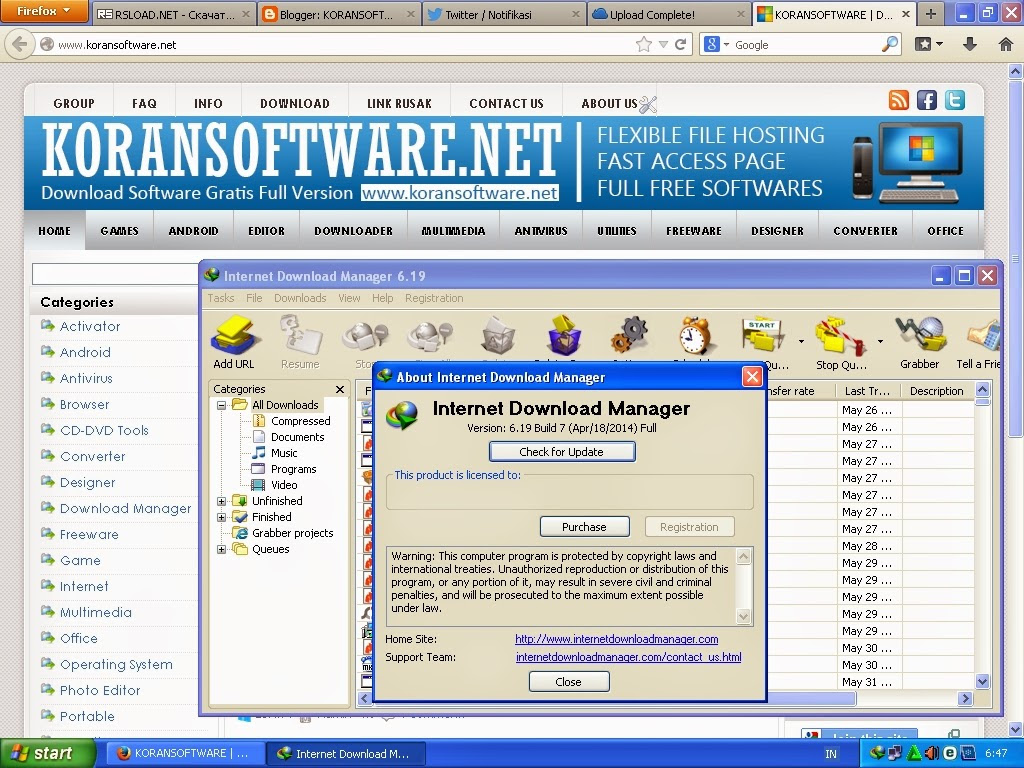Click the Delete Completed toolbar icon in IDM
The width and height of the screenshot is (1024, 768).
pyautogui.click(x=563, y=336)
